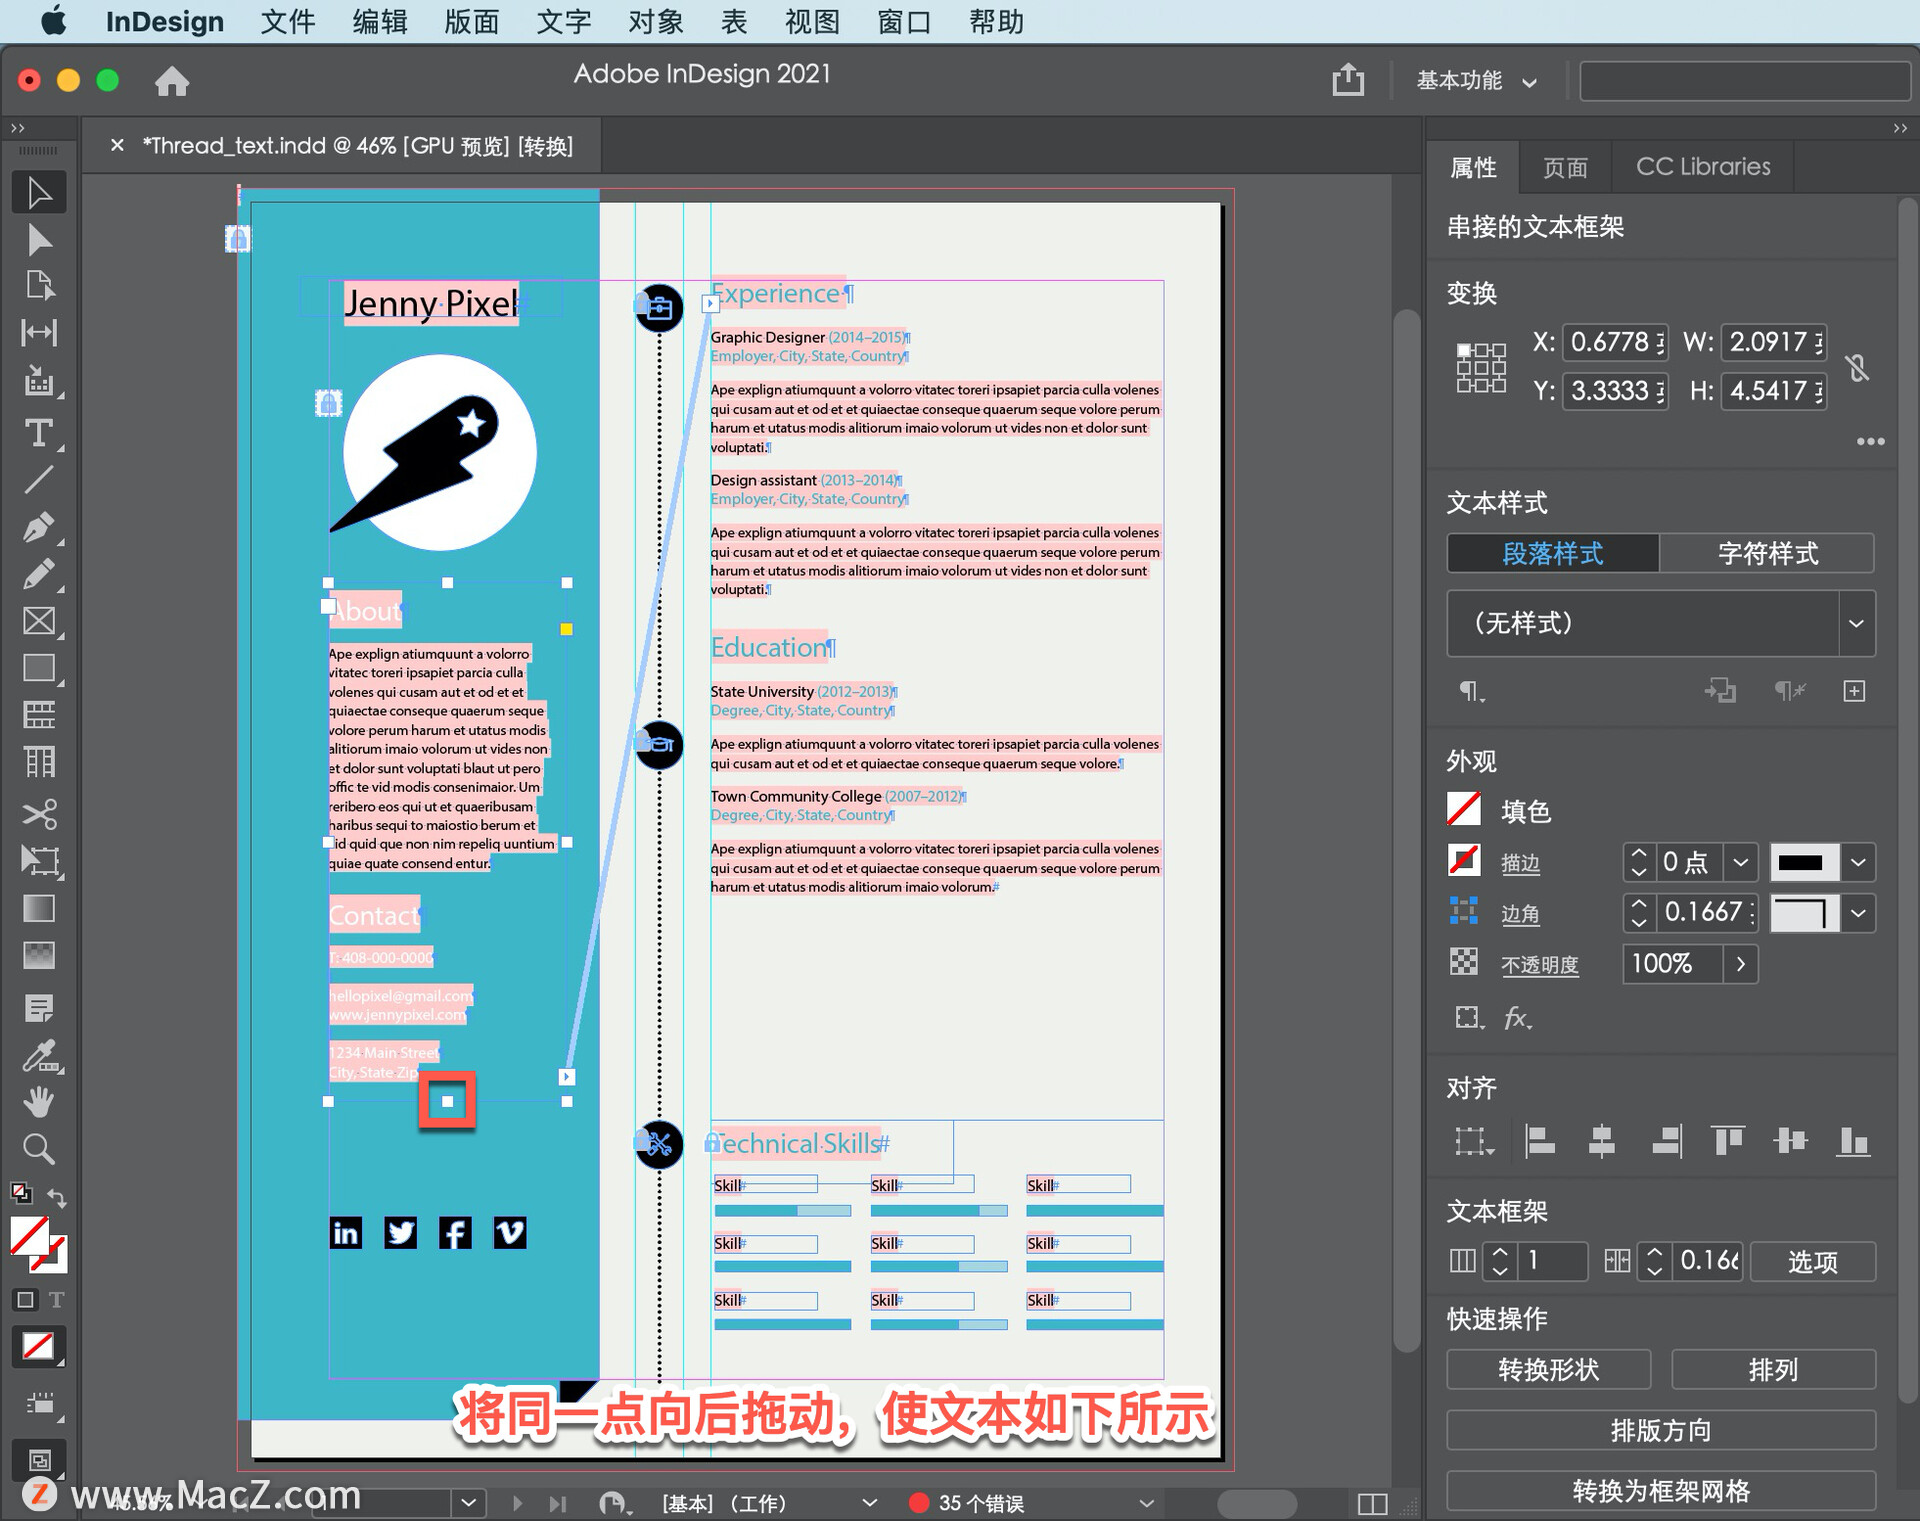Open the 文字 menu
This screenshot has height=1521, width=1920.
561,20
